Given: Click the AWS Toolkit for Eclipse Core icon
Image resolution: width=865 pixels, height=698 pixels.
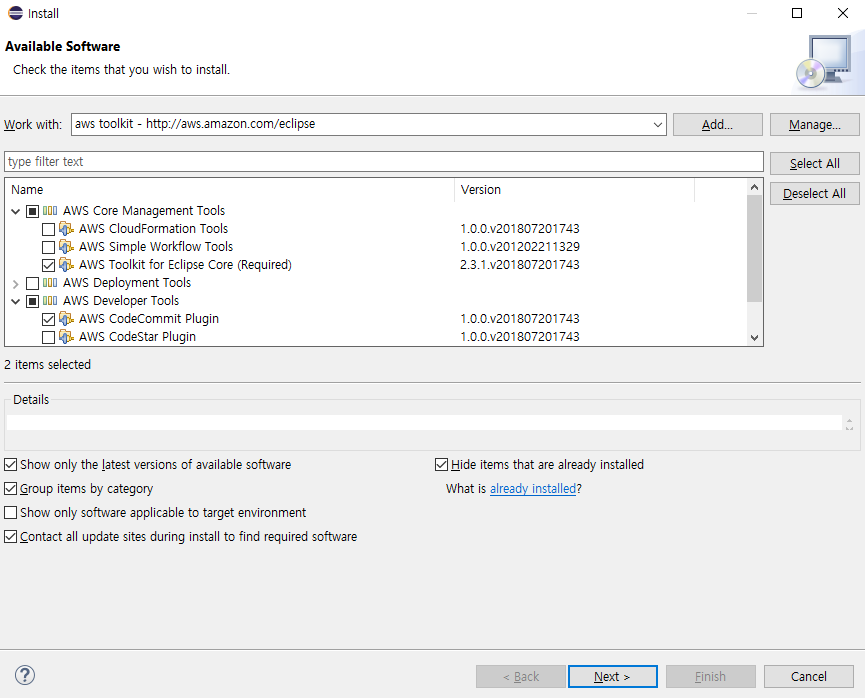Looking at the screenshot, I should click(66, 265).
